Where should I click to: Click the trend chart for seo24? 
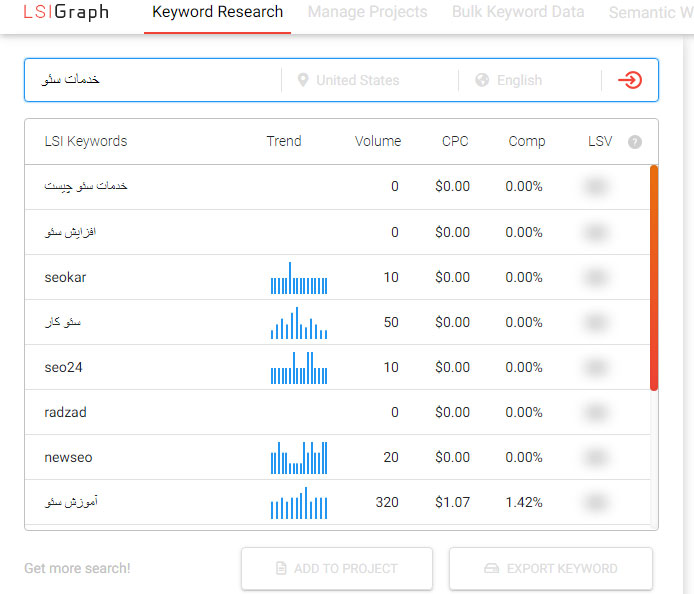click(298, 368)
